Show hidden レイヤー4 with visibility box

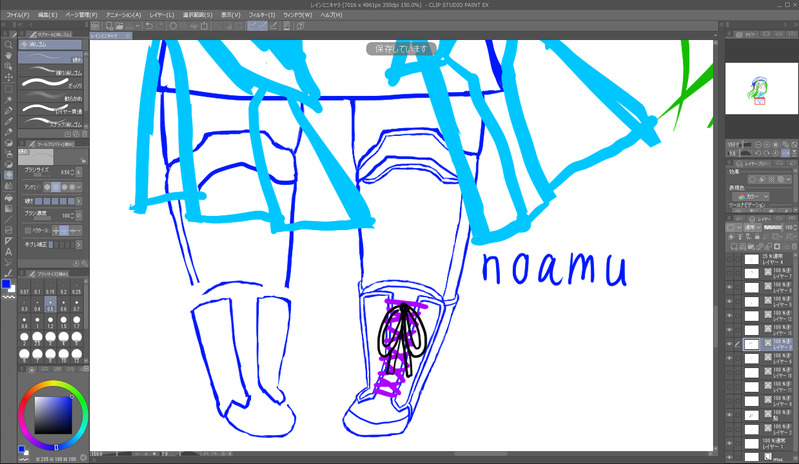tap(729, 259)
